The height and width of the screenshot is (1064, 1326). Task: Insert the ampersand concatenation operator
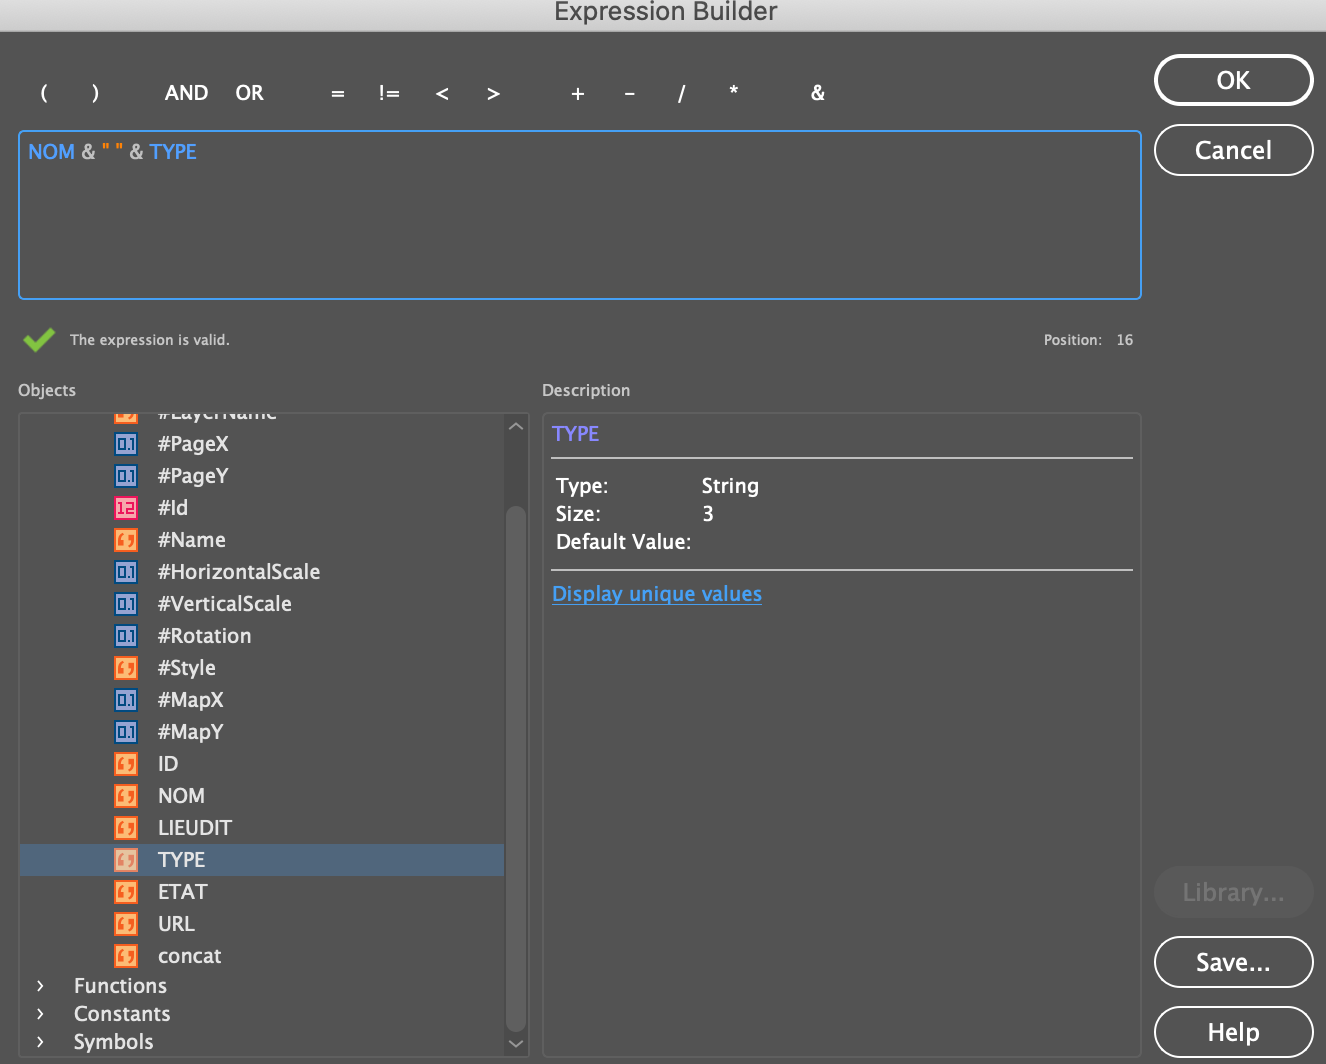tap(817, 93)
